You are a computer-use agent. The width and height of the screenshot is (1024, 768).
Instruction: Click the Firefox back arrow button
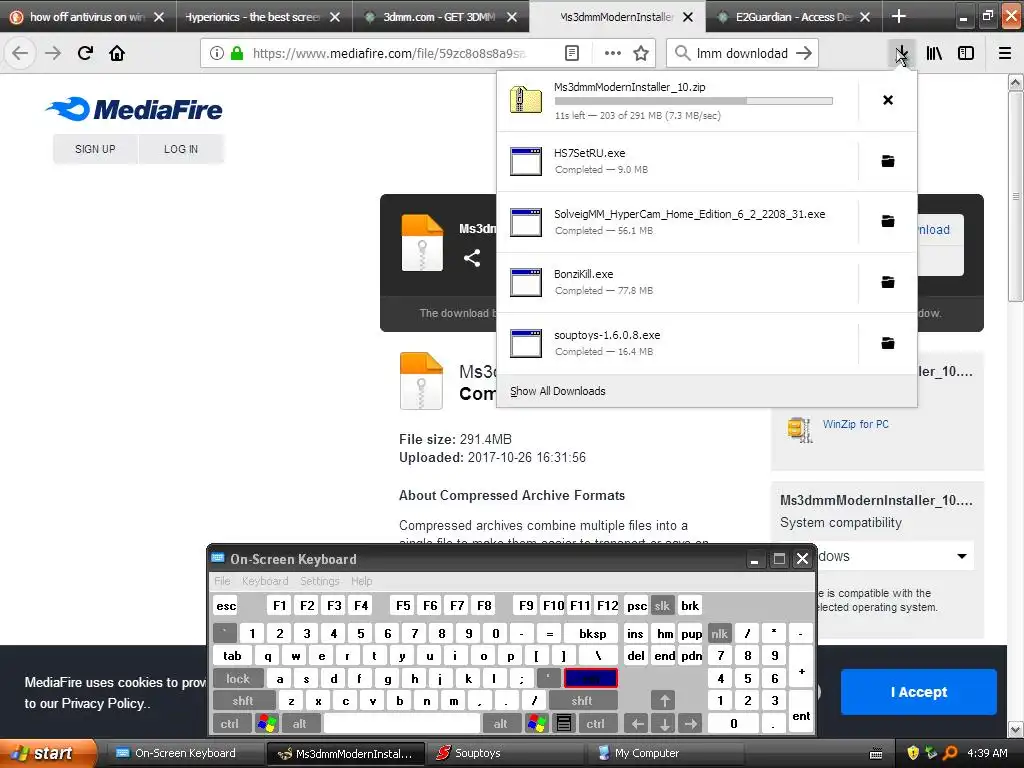pyautogui.click(x=20, y=54)
